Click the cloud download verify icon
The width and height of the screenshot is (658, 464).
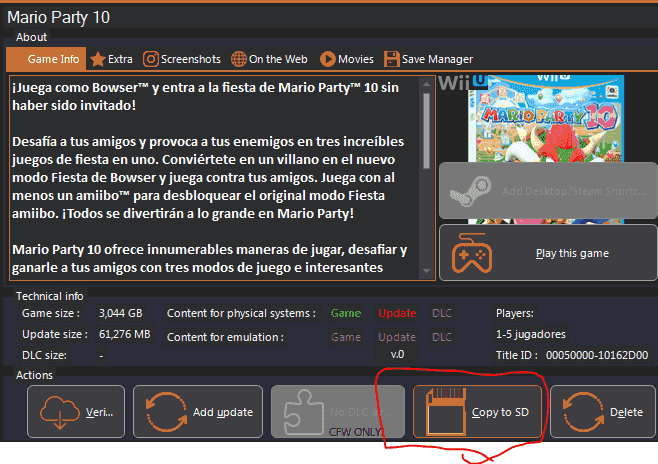[x=60, y=412]
